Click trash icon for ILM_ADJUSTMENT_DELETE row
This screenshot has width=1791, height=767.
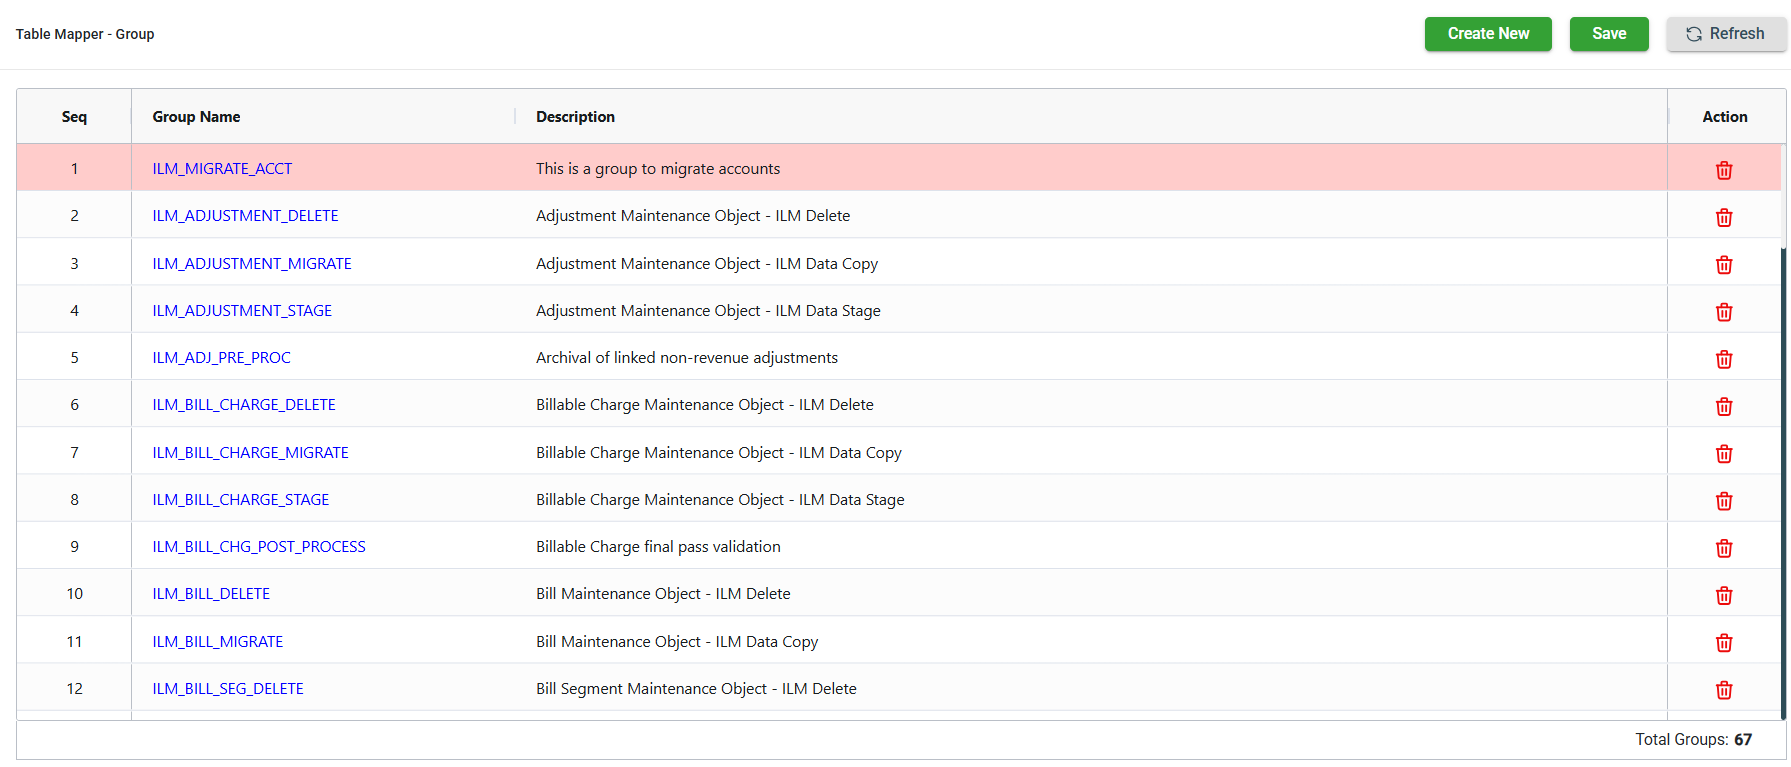tap(1723, 217)
